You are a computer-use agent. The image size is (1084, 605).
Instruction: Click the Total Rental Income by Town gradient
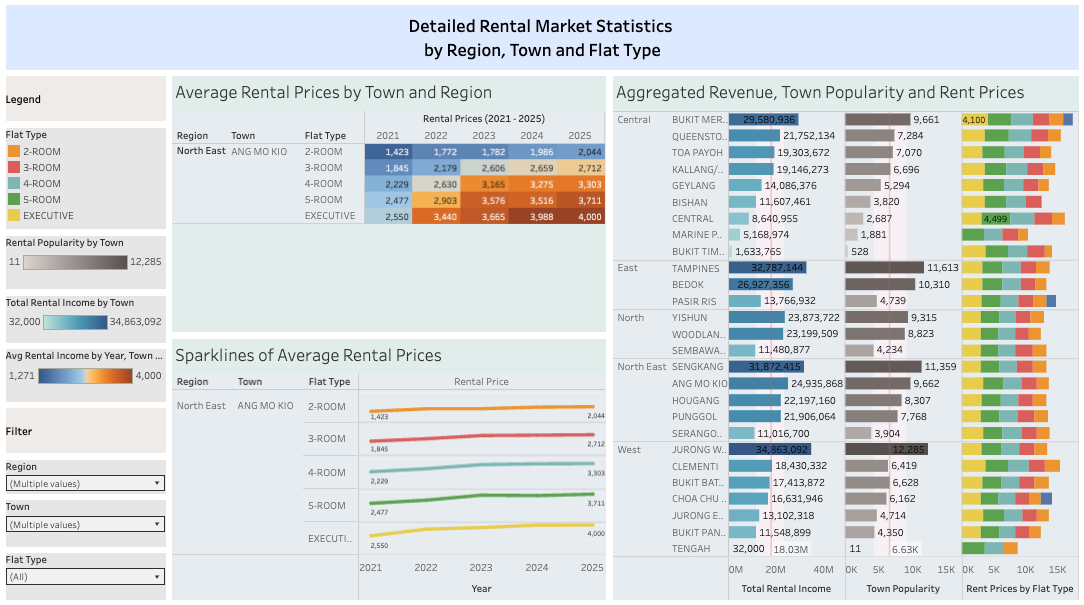tap(75, 321)
